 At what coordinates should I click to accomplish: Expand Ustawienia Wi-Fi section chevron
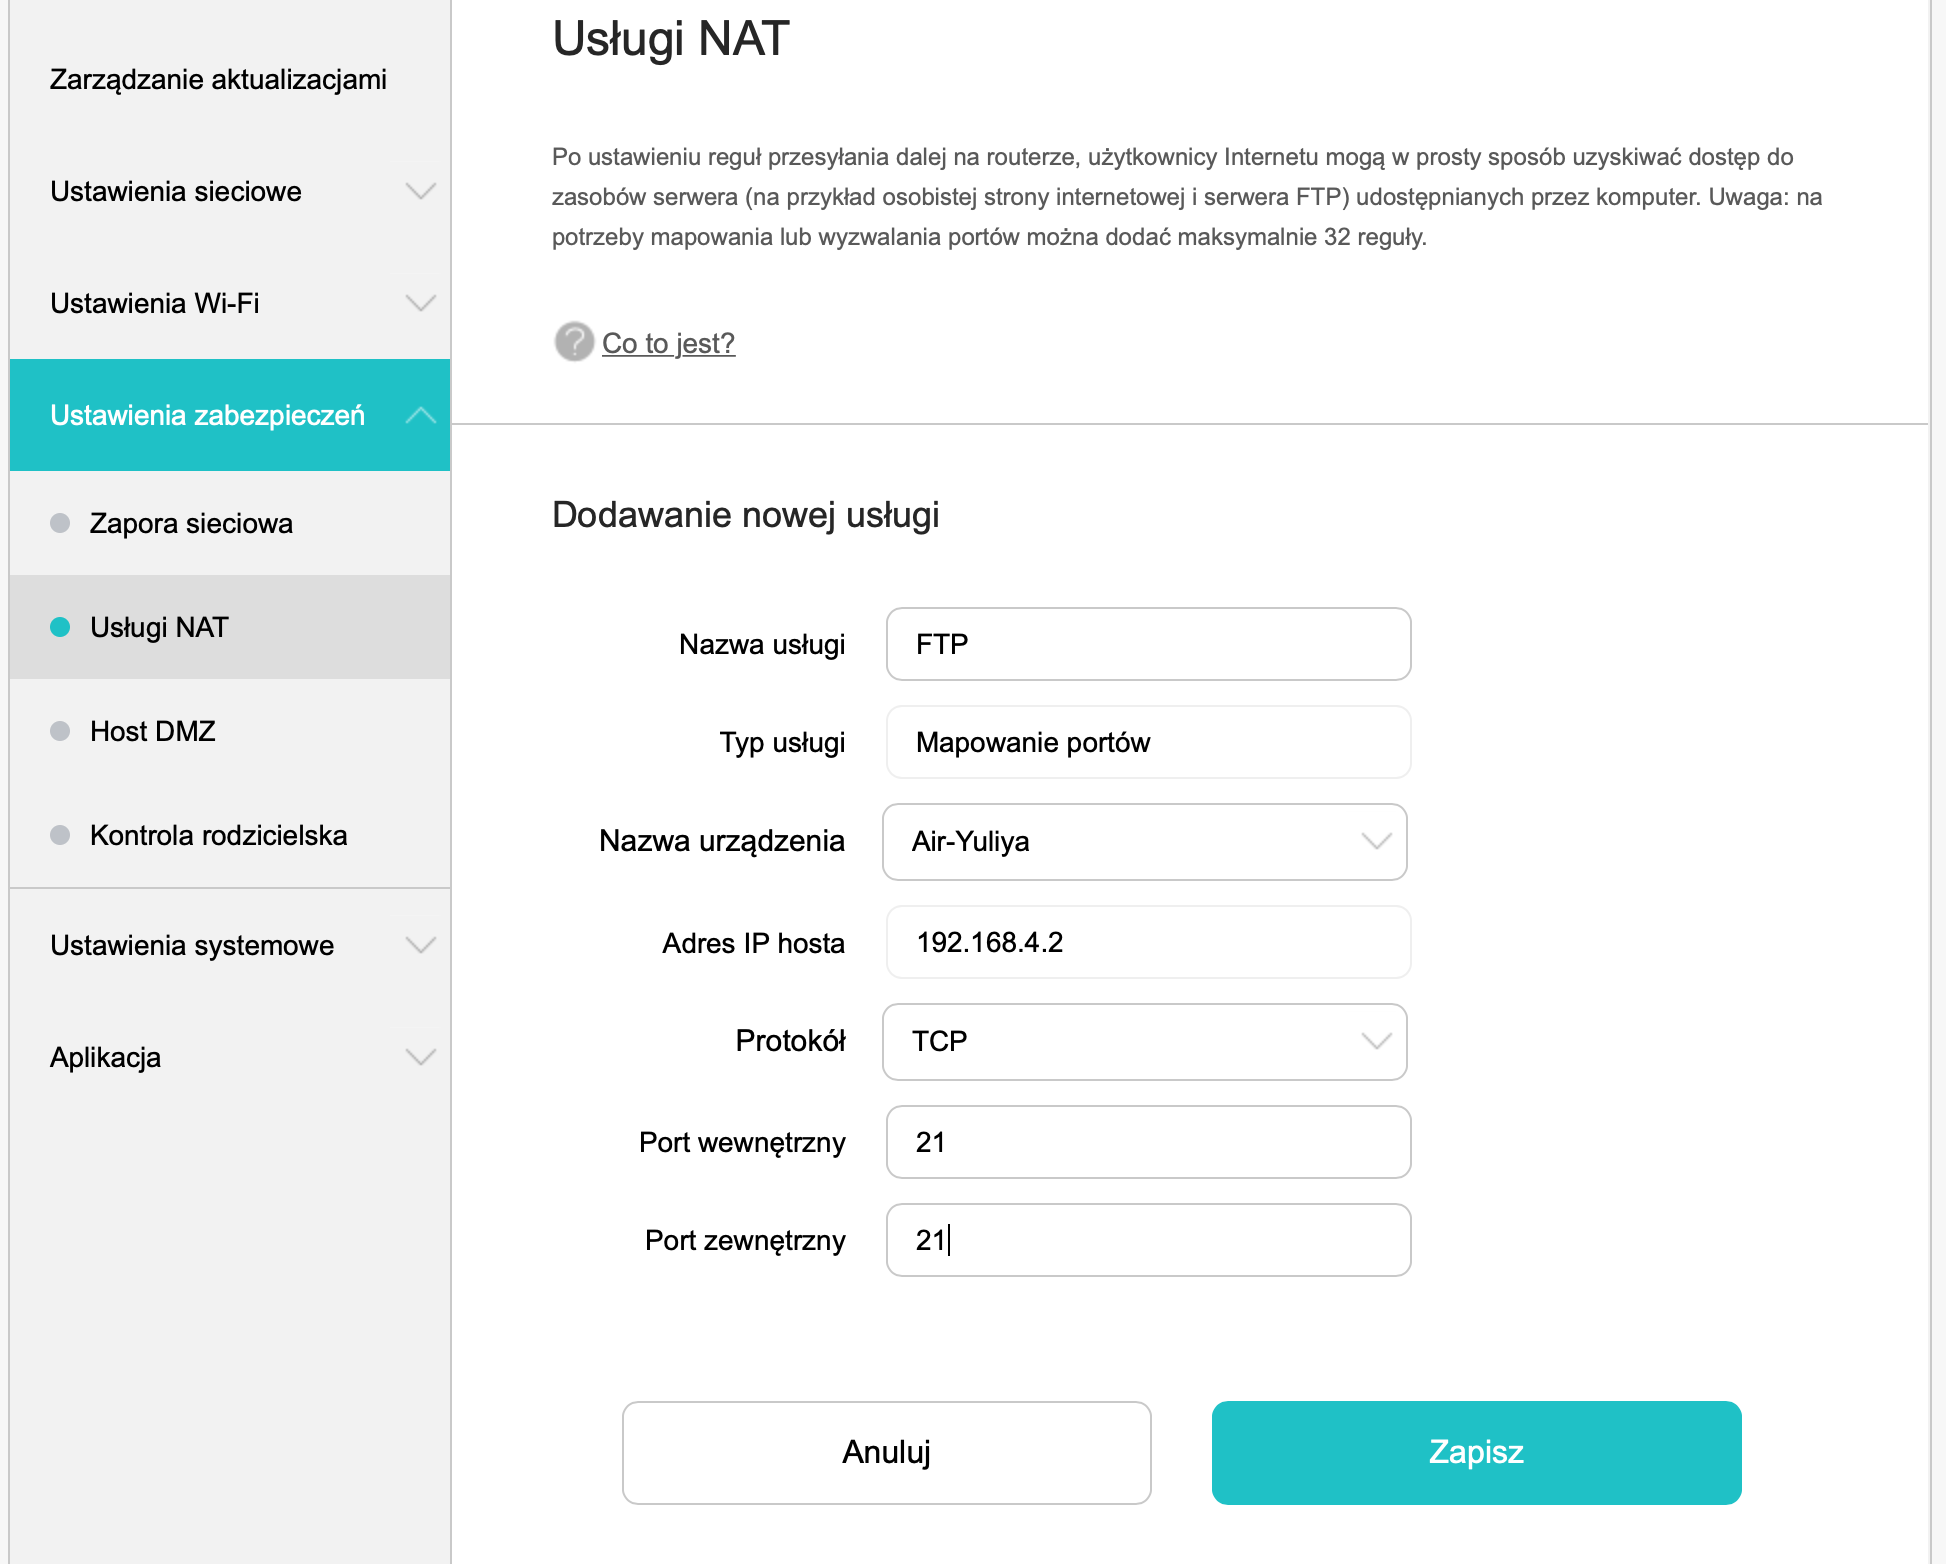[x=421, y=303]
